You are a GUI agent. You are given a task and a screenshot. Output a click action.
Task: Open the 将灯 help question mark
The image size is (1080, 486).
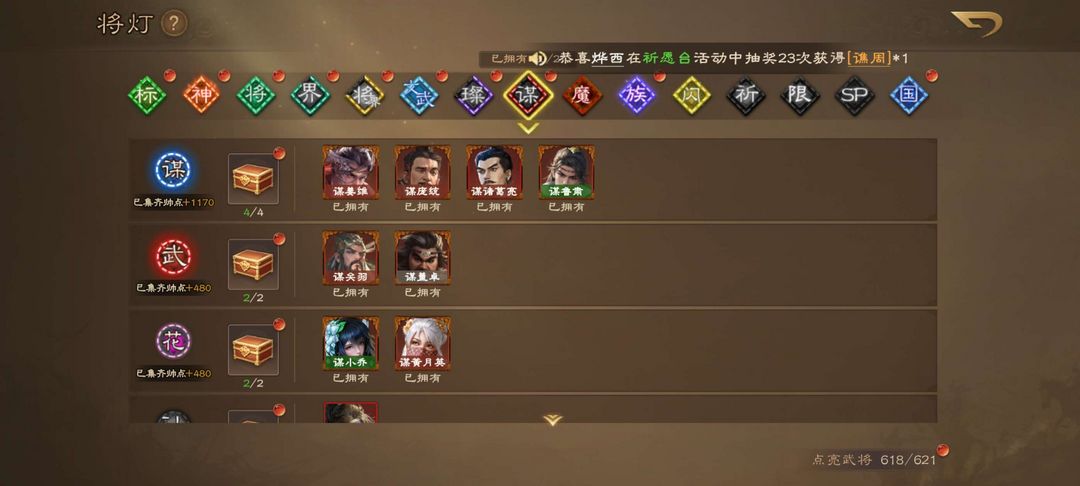(174, 24)
